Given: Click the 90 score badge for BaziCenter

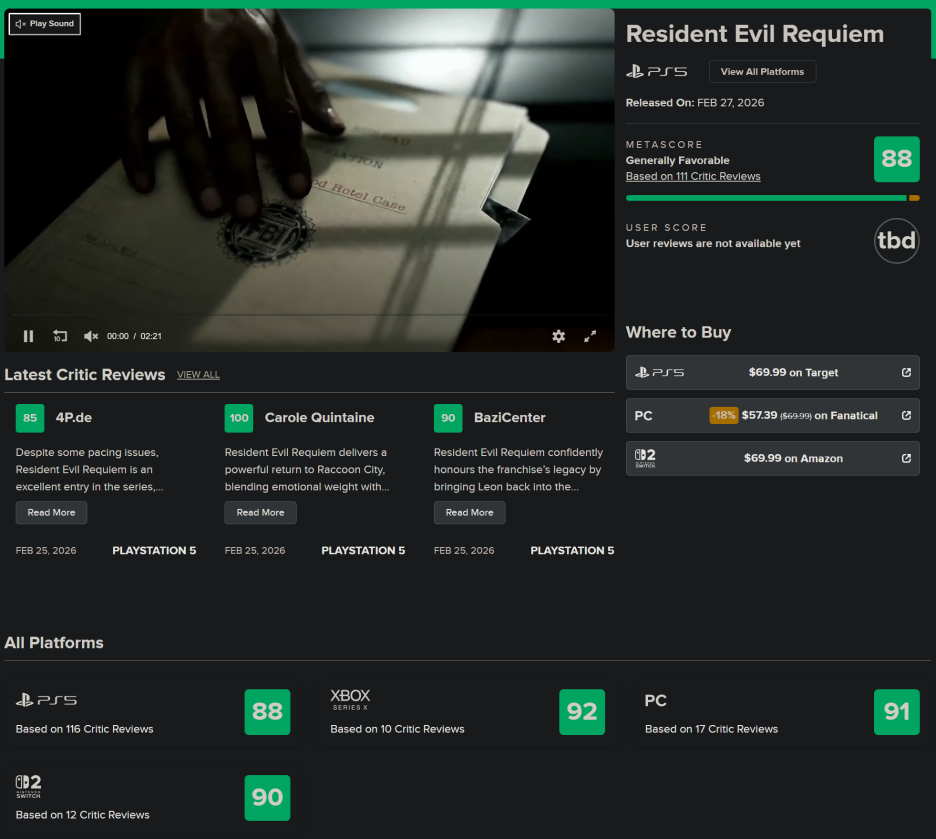Looking at the screenshot, I should [x=448, y=418].
